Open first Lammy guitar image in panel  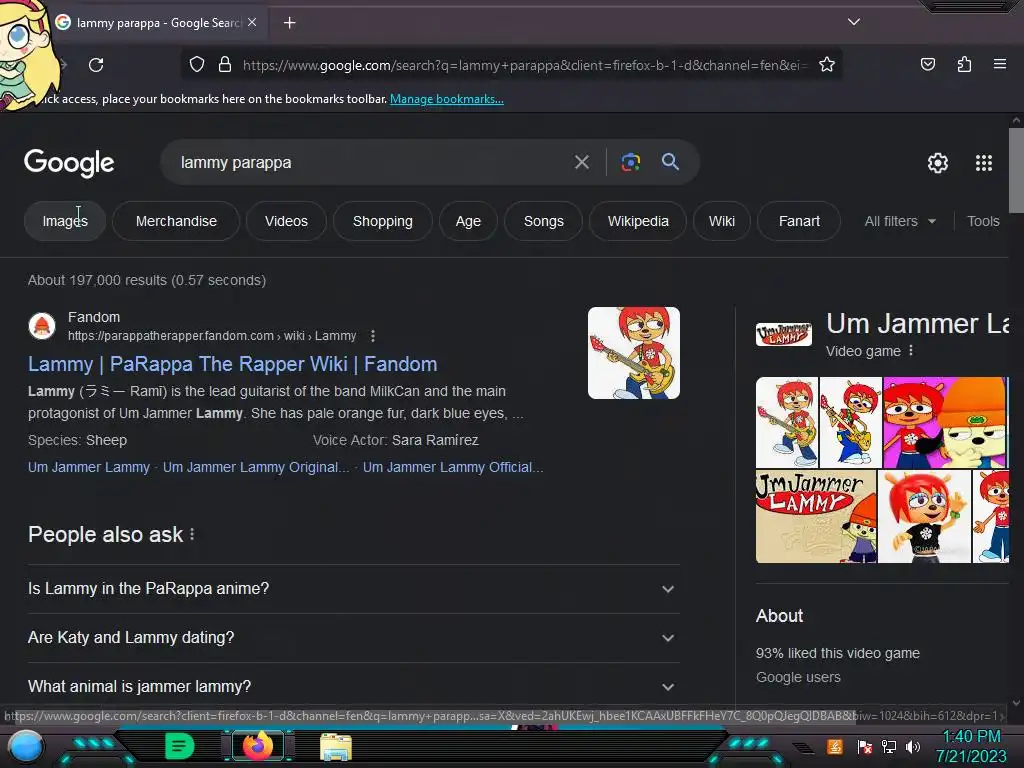click(x=786, y=422)
